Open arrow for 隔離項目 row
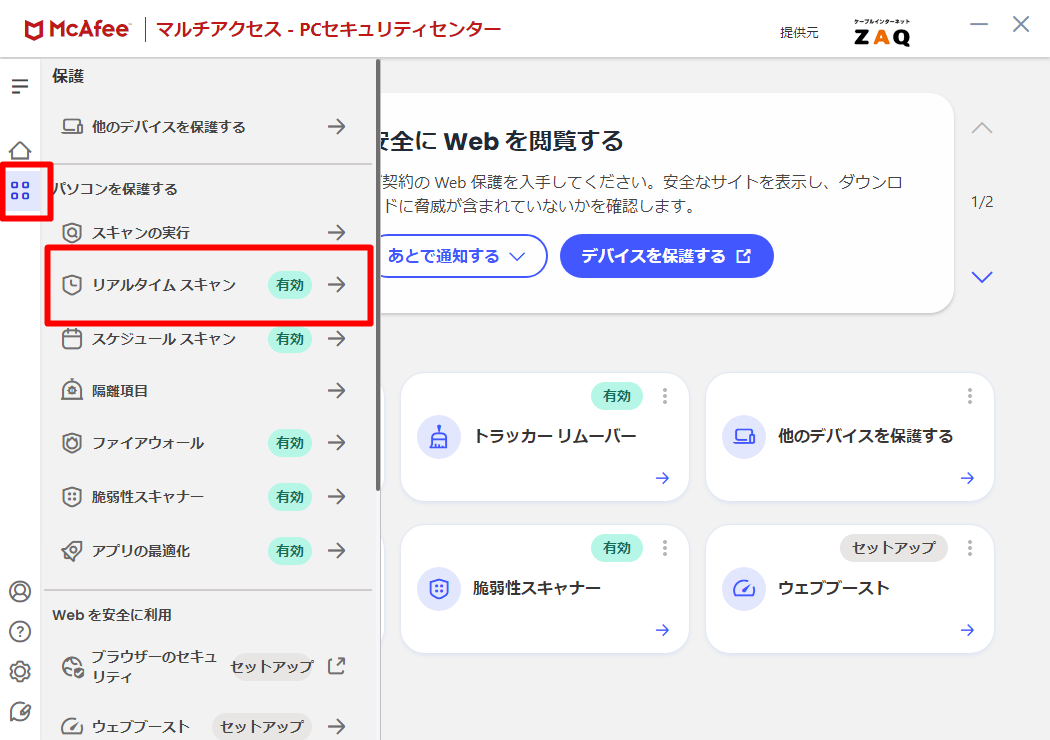1050x740 pixels. pos(336,390)
